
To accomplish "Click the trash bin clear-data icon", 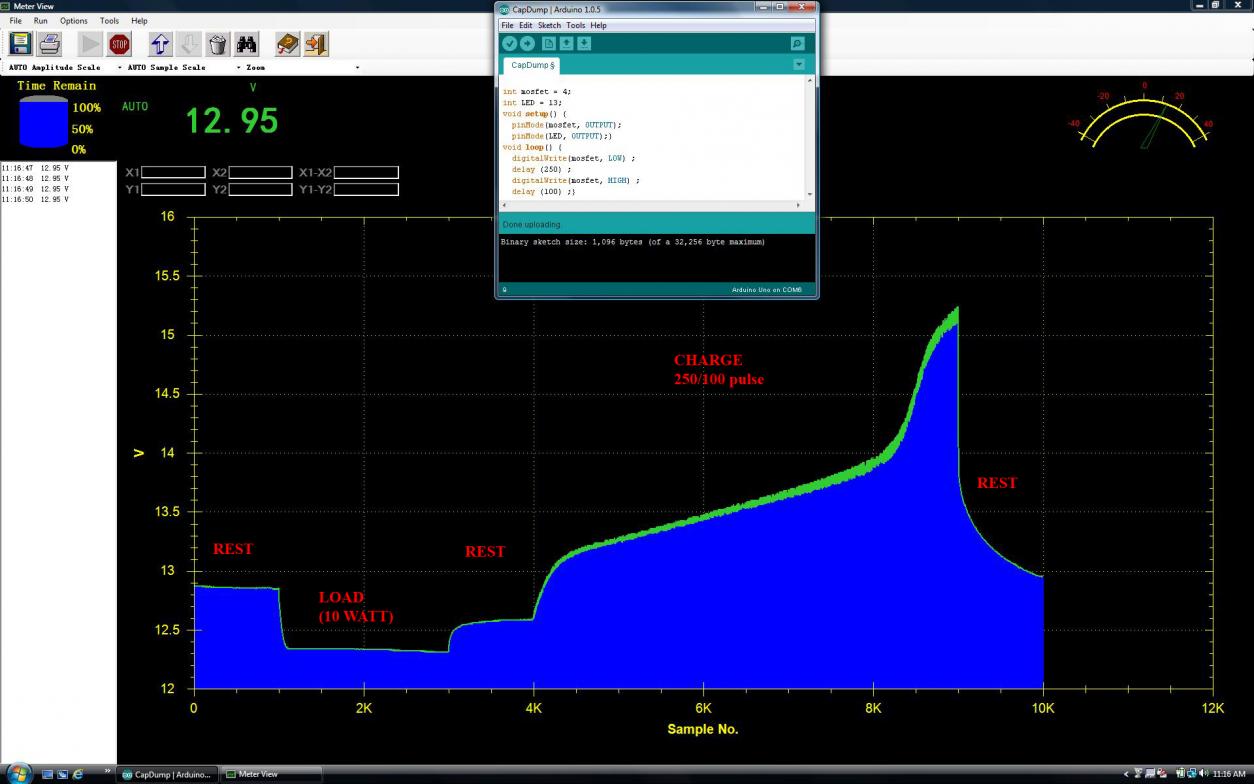I will point(218,44).
